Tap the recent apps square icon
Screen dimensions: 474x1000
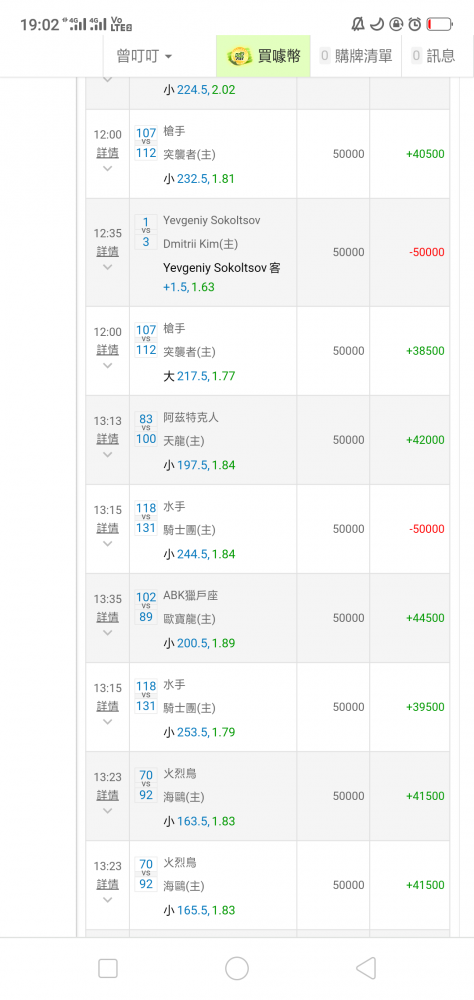108,968
